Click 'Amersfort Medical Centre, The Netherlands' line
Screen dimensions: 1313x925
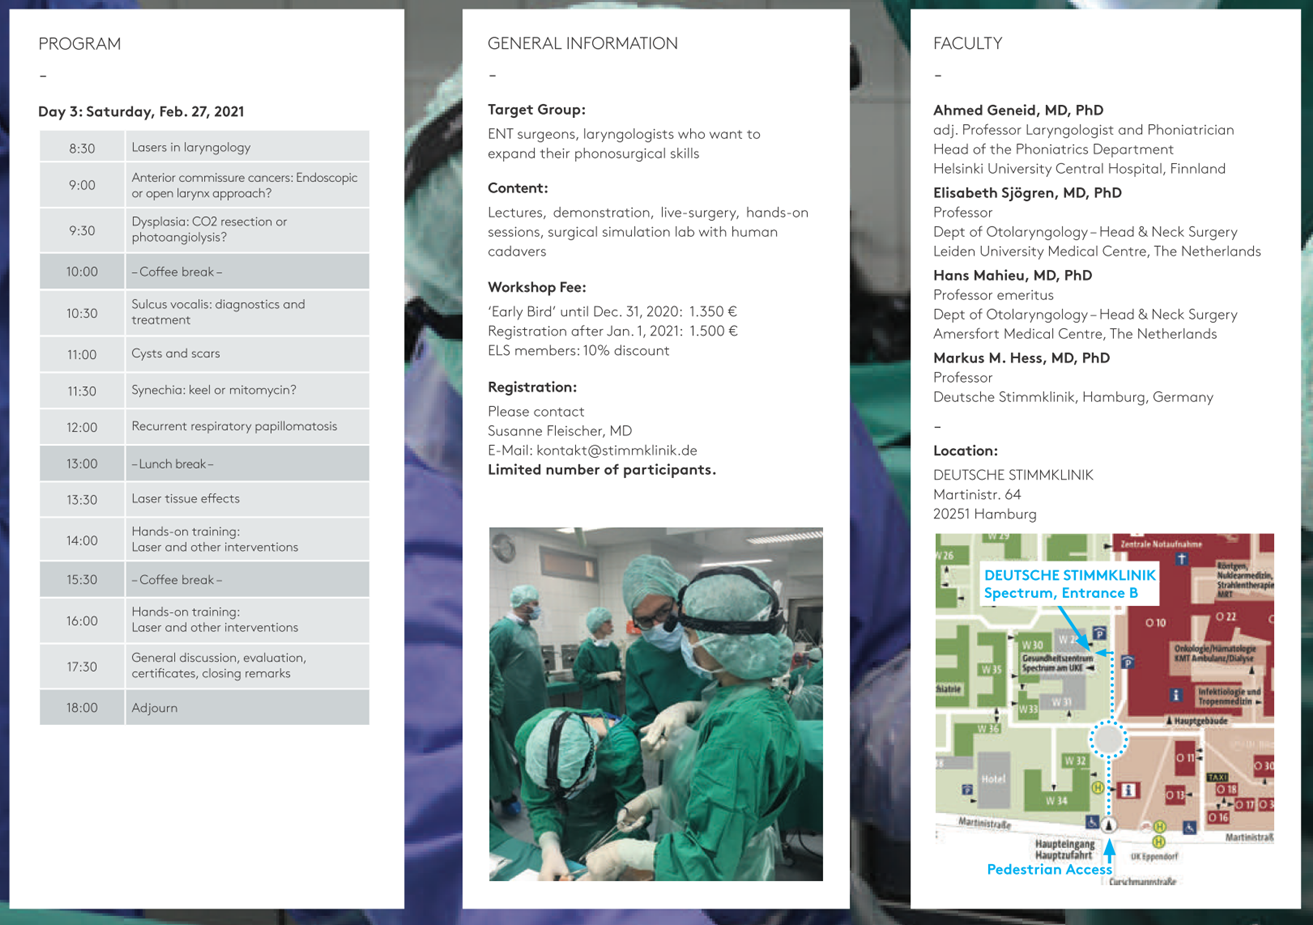1075,334
